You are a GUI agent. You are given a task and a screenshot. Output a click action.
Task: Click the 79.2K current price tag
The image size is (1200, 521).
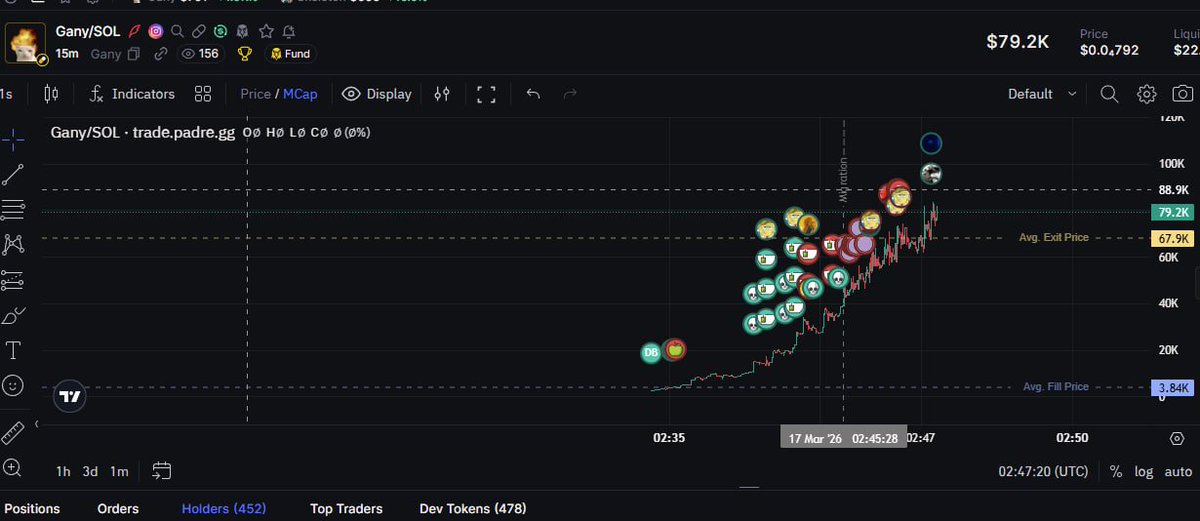(x=1173, y=212)
